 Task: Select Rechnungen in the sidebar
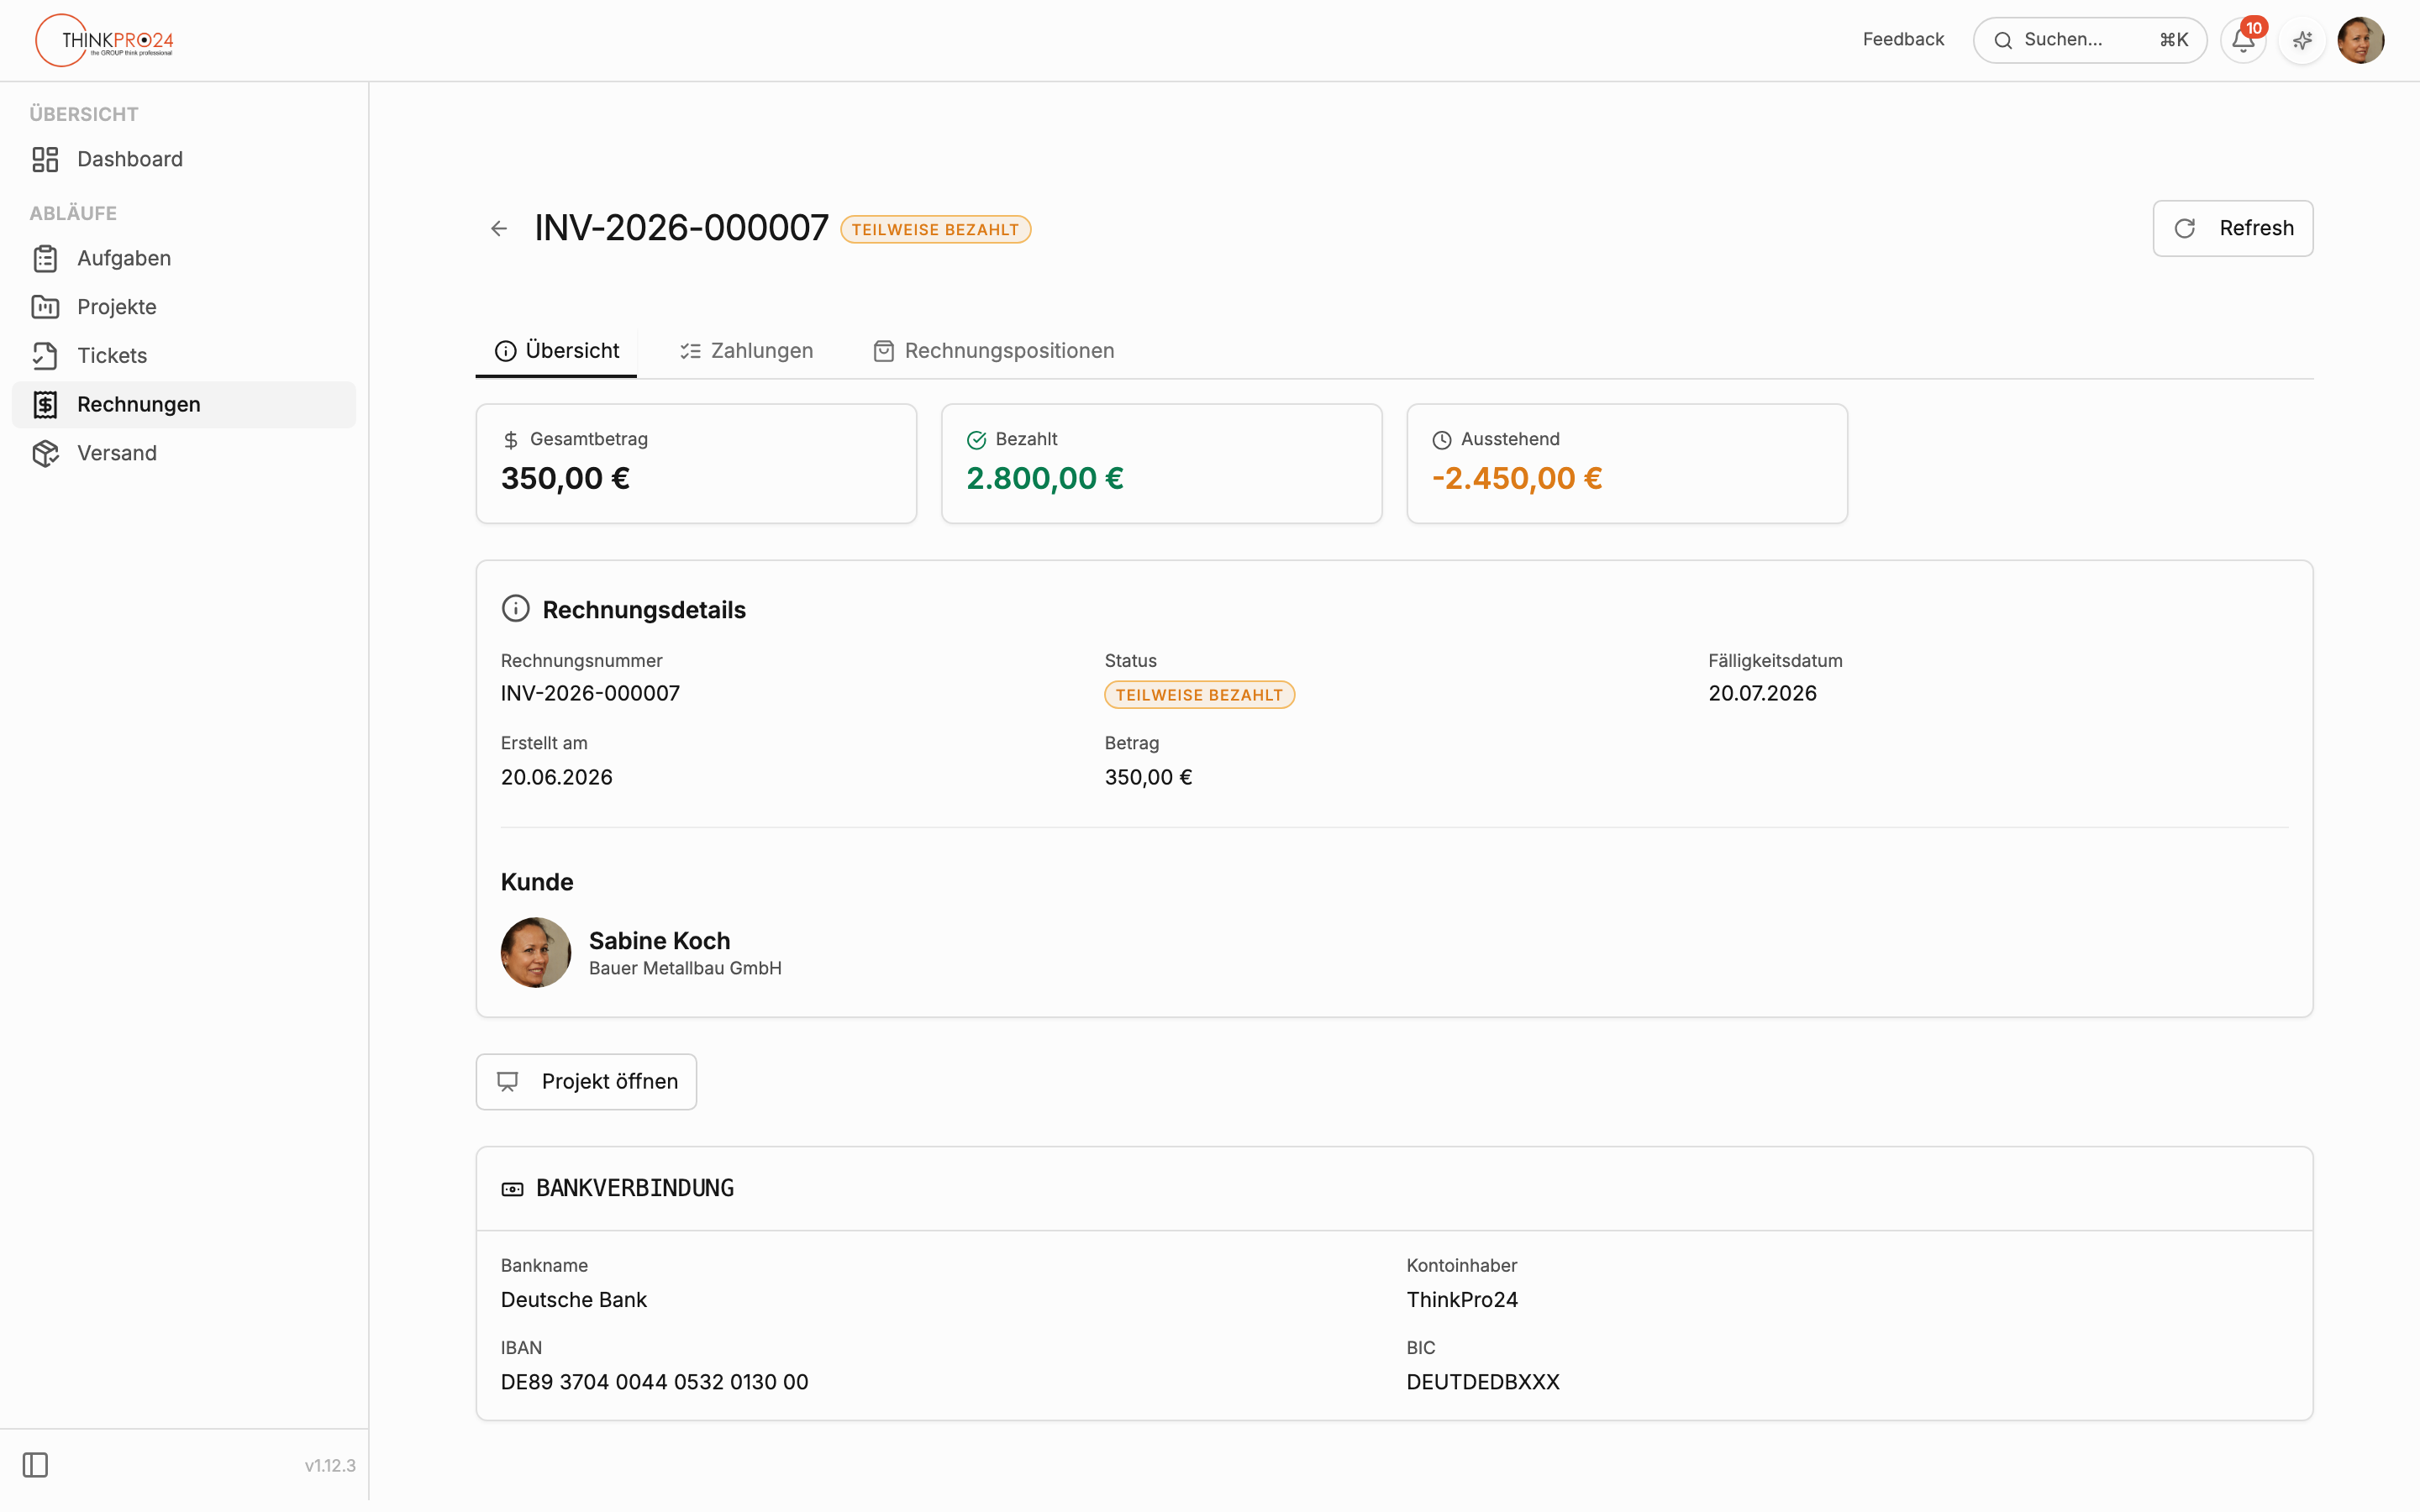(x=184, y=404)
